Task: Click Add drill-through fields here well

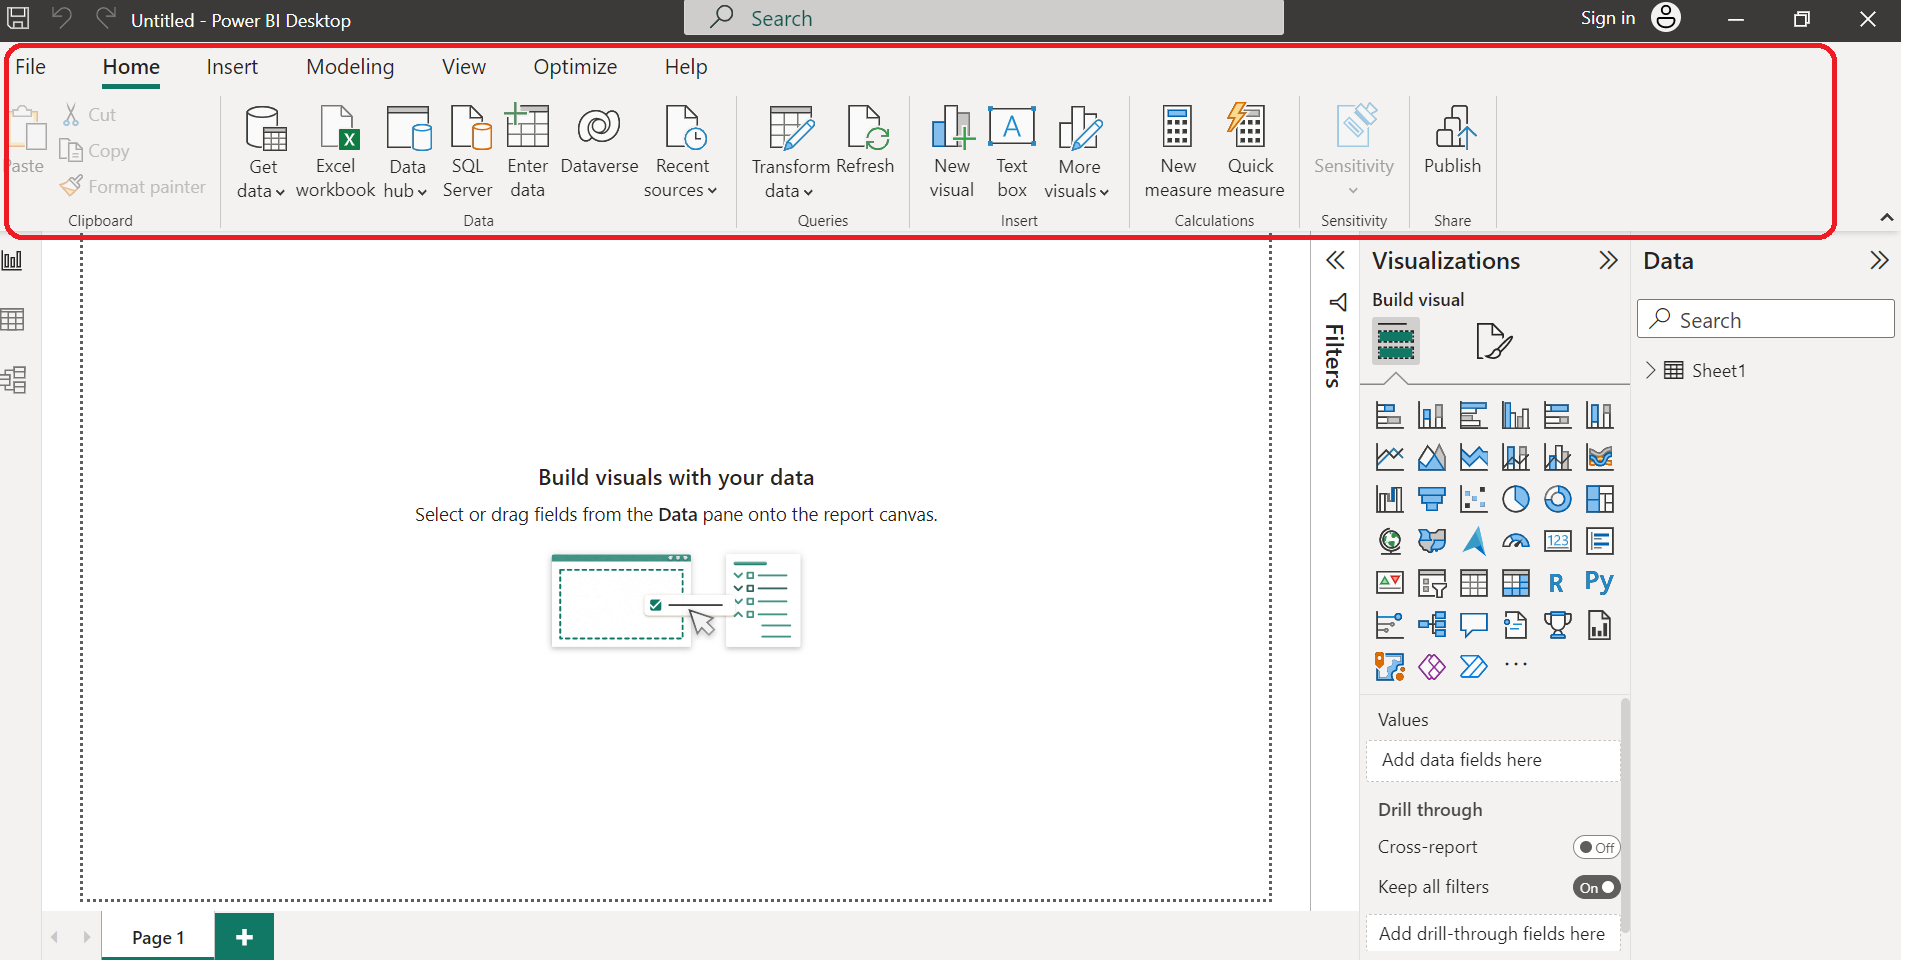Action: (x=1493, y=933)
